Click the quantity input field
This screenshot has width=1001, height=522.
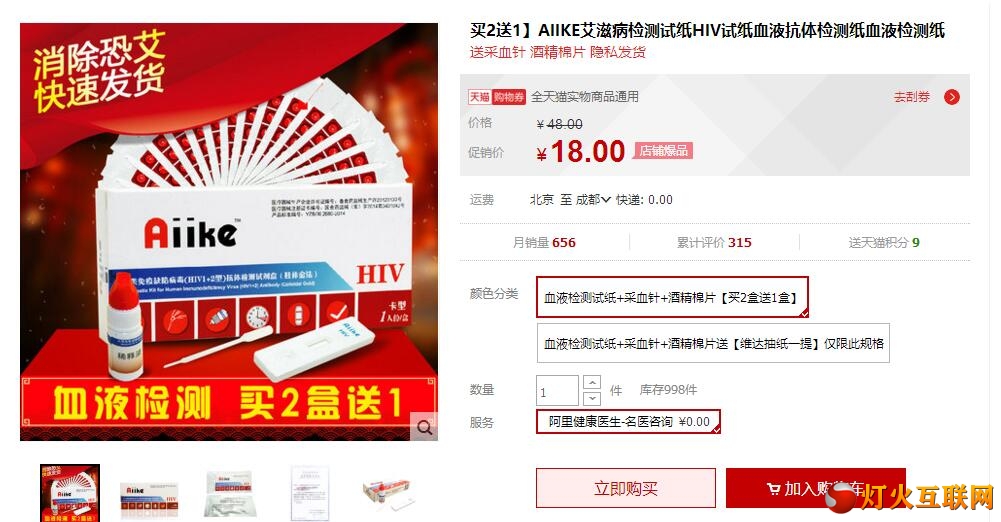click(557, 391)
